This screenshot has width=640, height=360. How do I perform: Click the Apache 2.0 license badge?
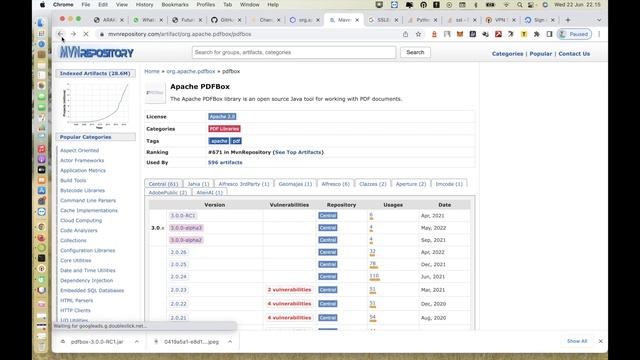[x=222, y=116]
